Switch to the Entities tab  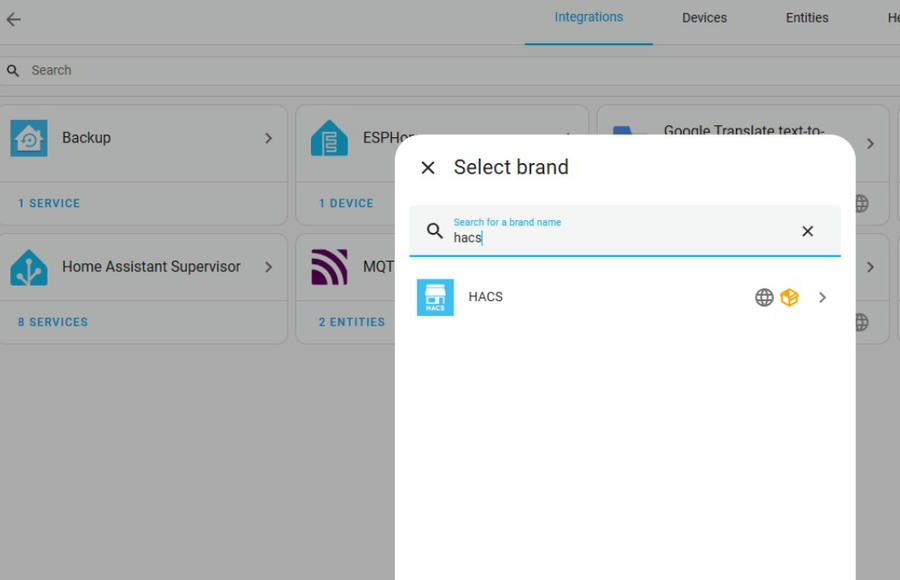806,18
